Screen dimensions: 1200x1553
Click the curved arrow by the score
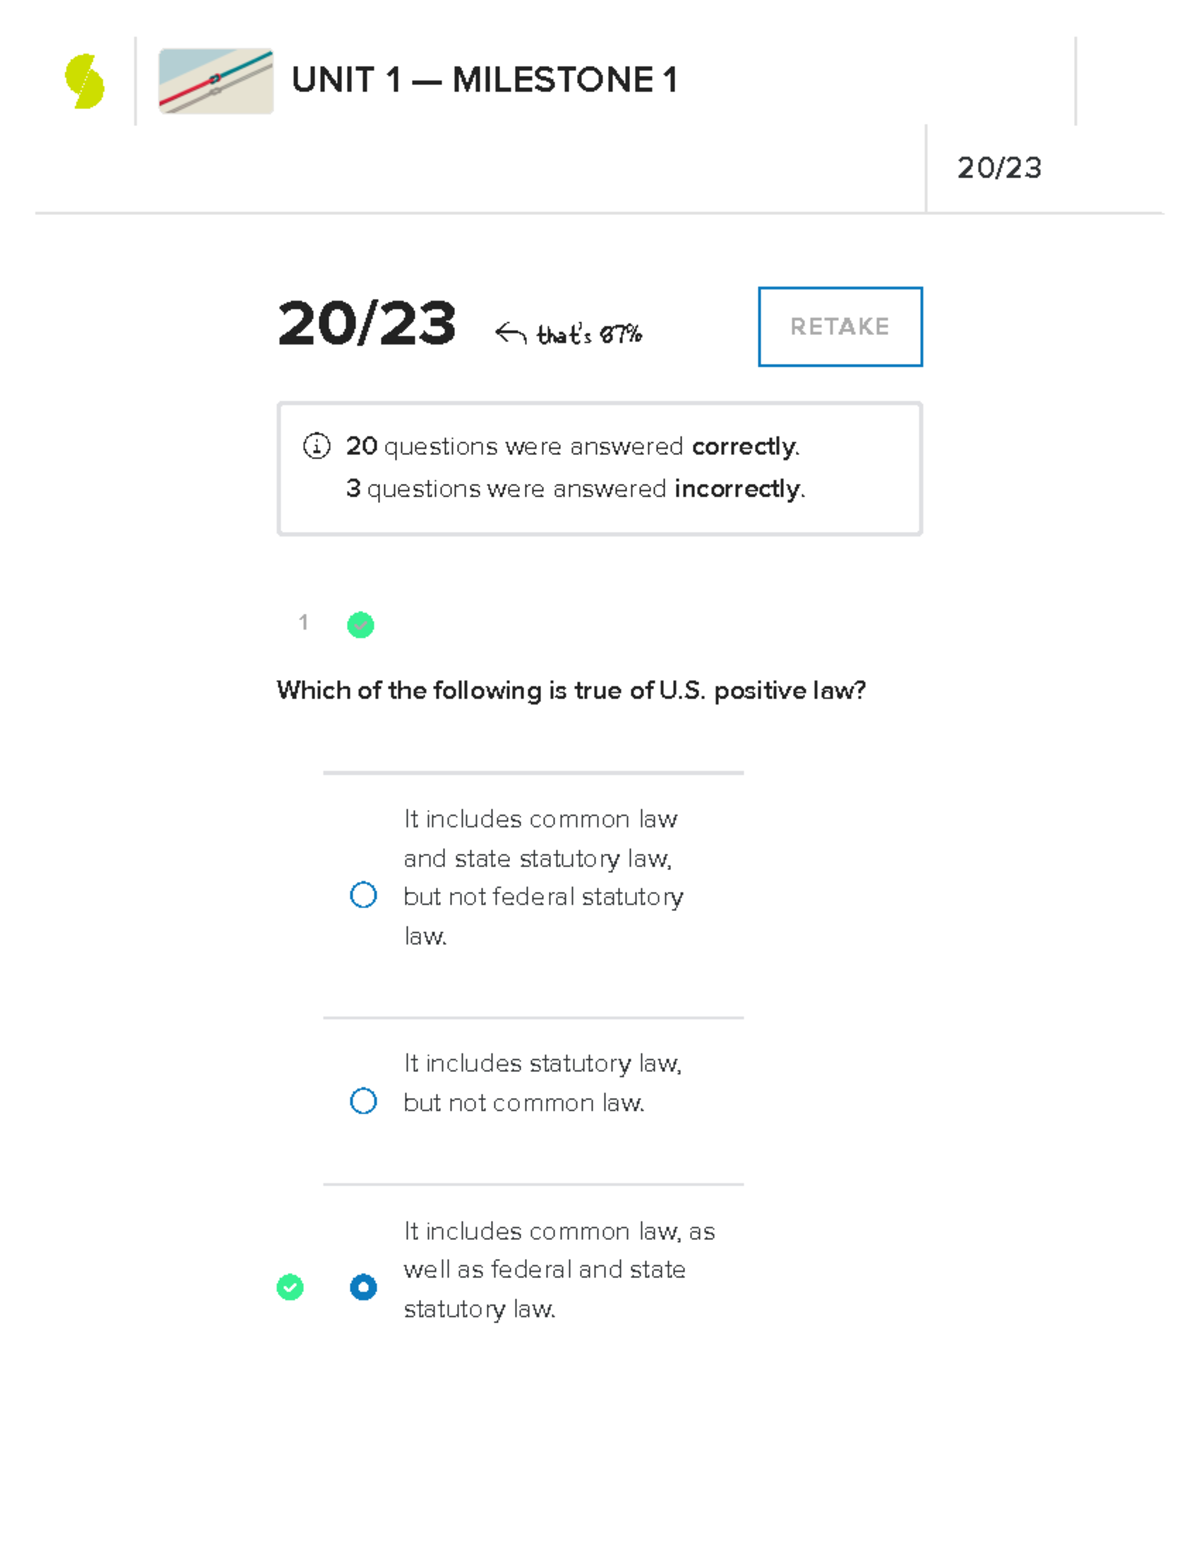[x=510, y=333]
